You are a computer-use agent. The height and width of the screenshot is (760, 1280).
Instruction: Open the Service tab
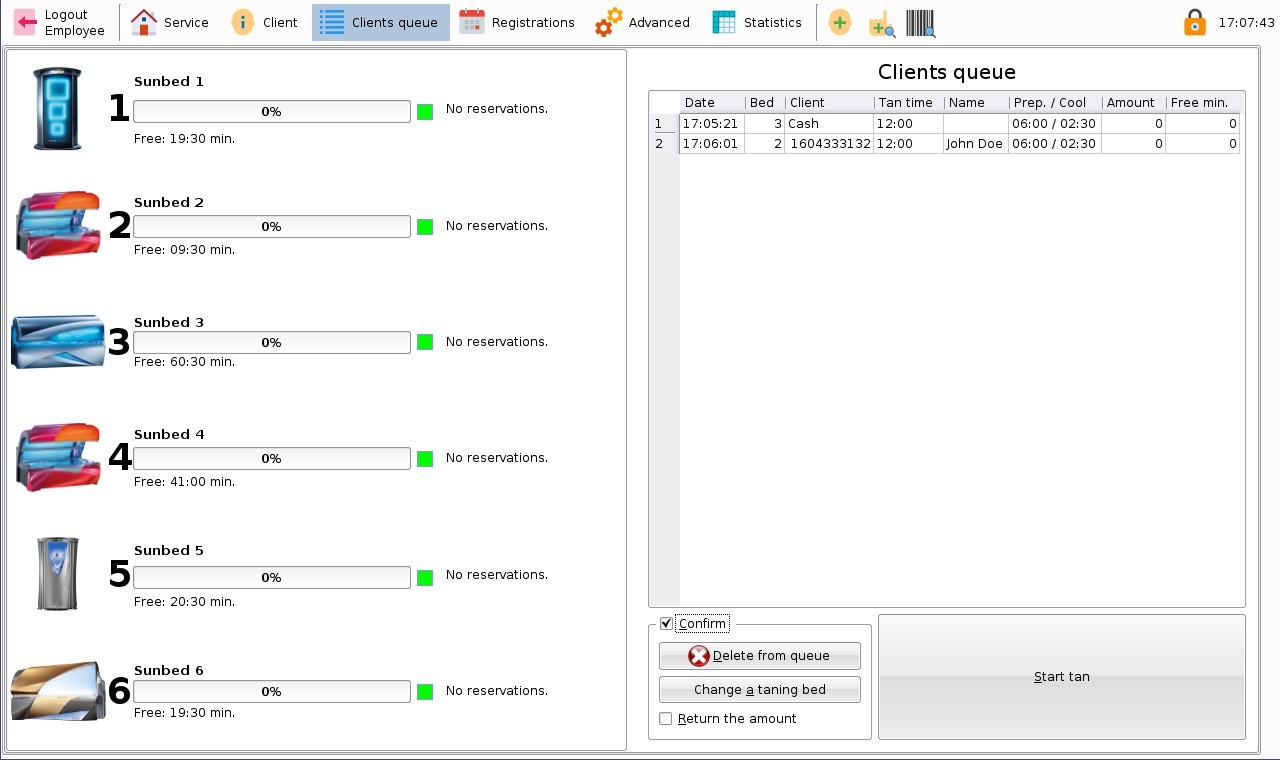point(170,22)
